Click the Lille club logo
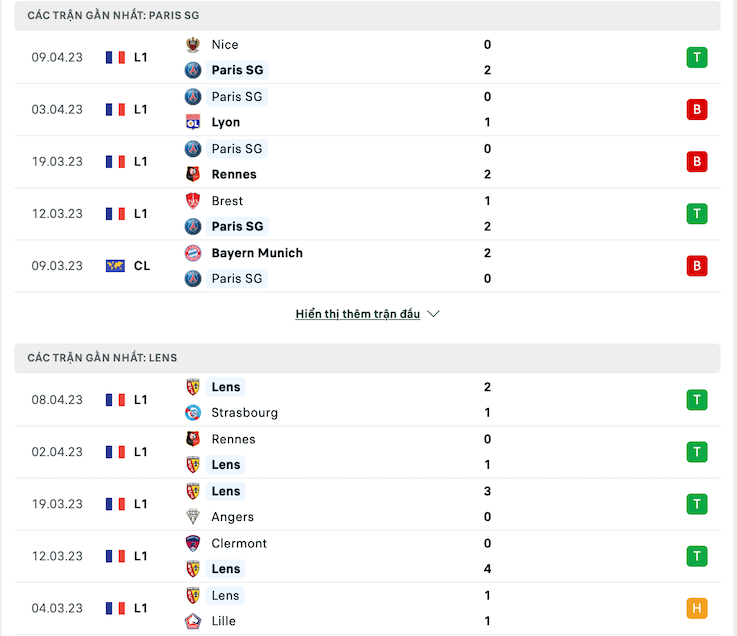This screenshot has height=636, width=737. coord(193,621)
